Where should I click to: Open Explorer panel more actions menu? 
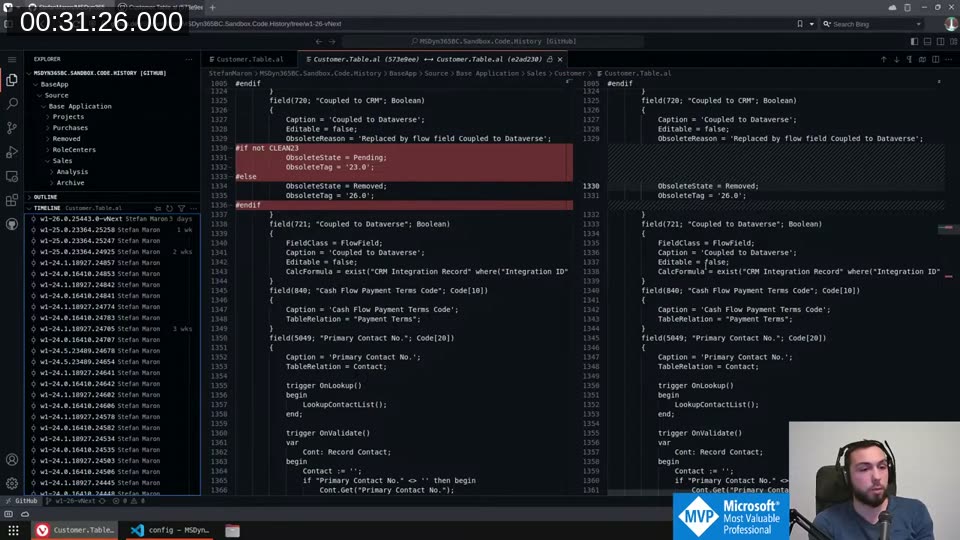pyautogui.click(x=189, y=59)
